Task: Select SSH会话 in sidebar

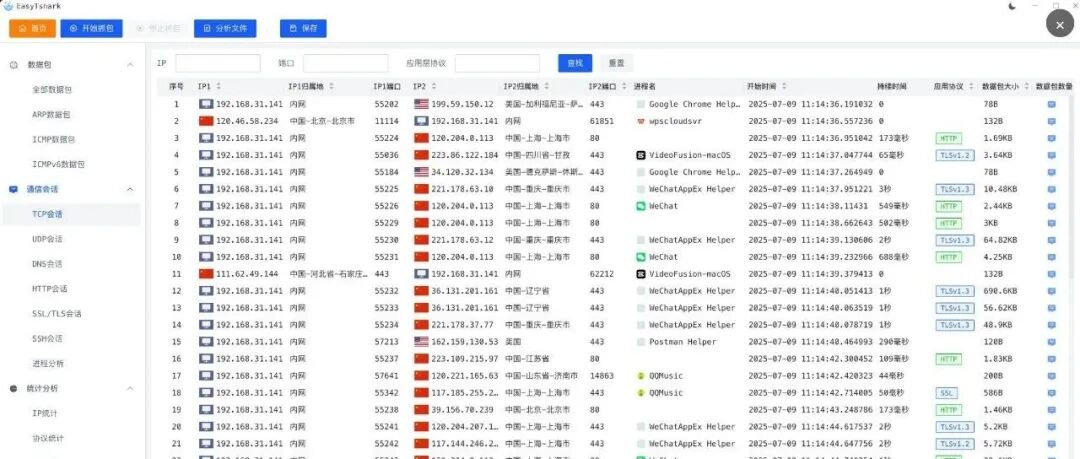Action: (x=48, y=338)
